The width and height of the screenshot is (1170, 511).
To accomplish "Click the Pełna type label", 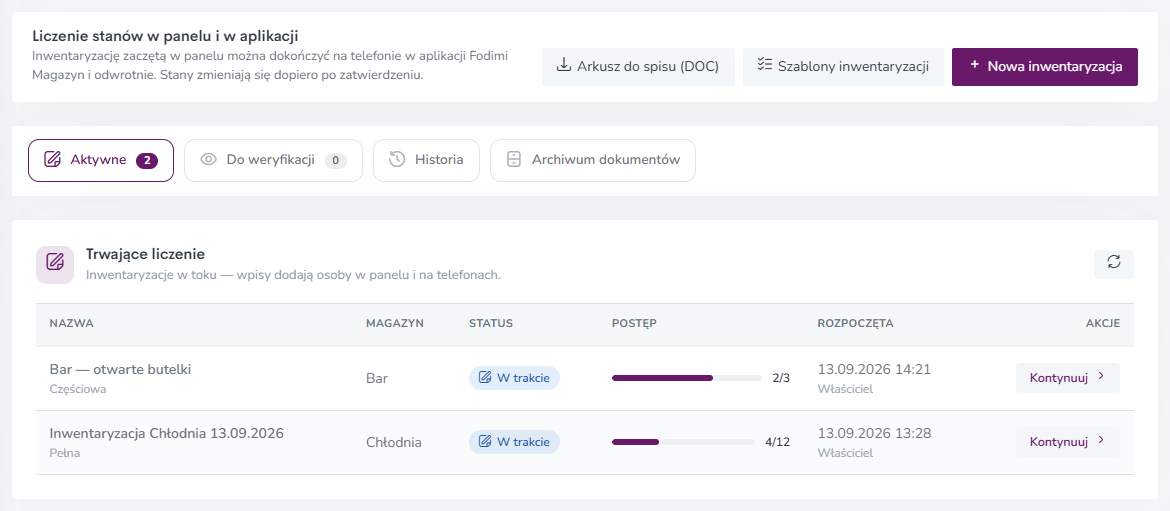I will pos(64,453).
